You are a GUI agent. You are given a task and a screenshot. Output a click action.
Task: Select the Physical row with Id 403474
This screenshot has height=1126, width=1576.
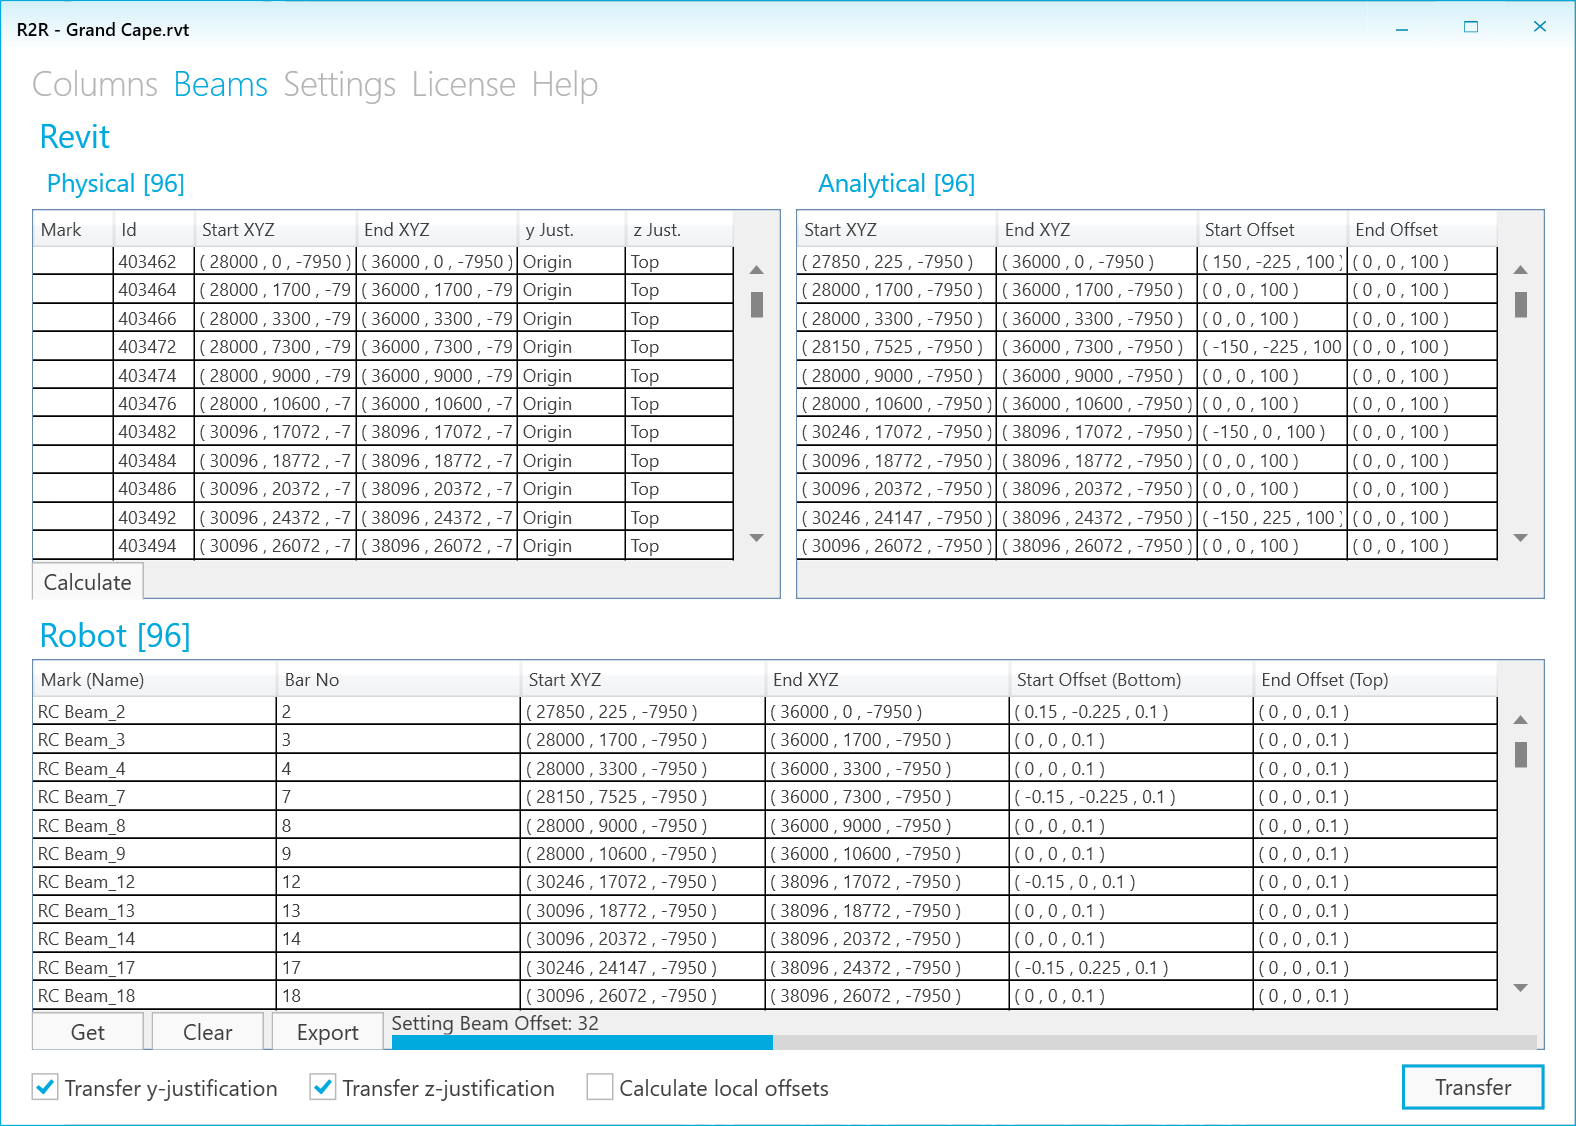pyautogui.click(x=383, y=375)
